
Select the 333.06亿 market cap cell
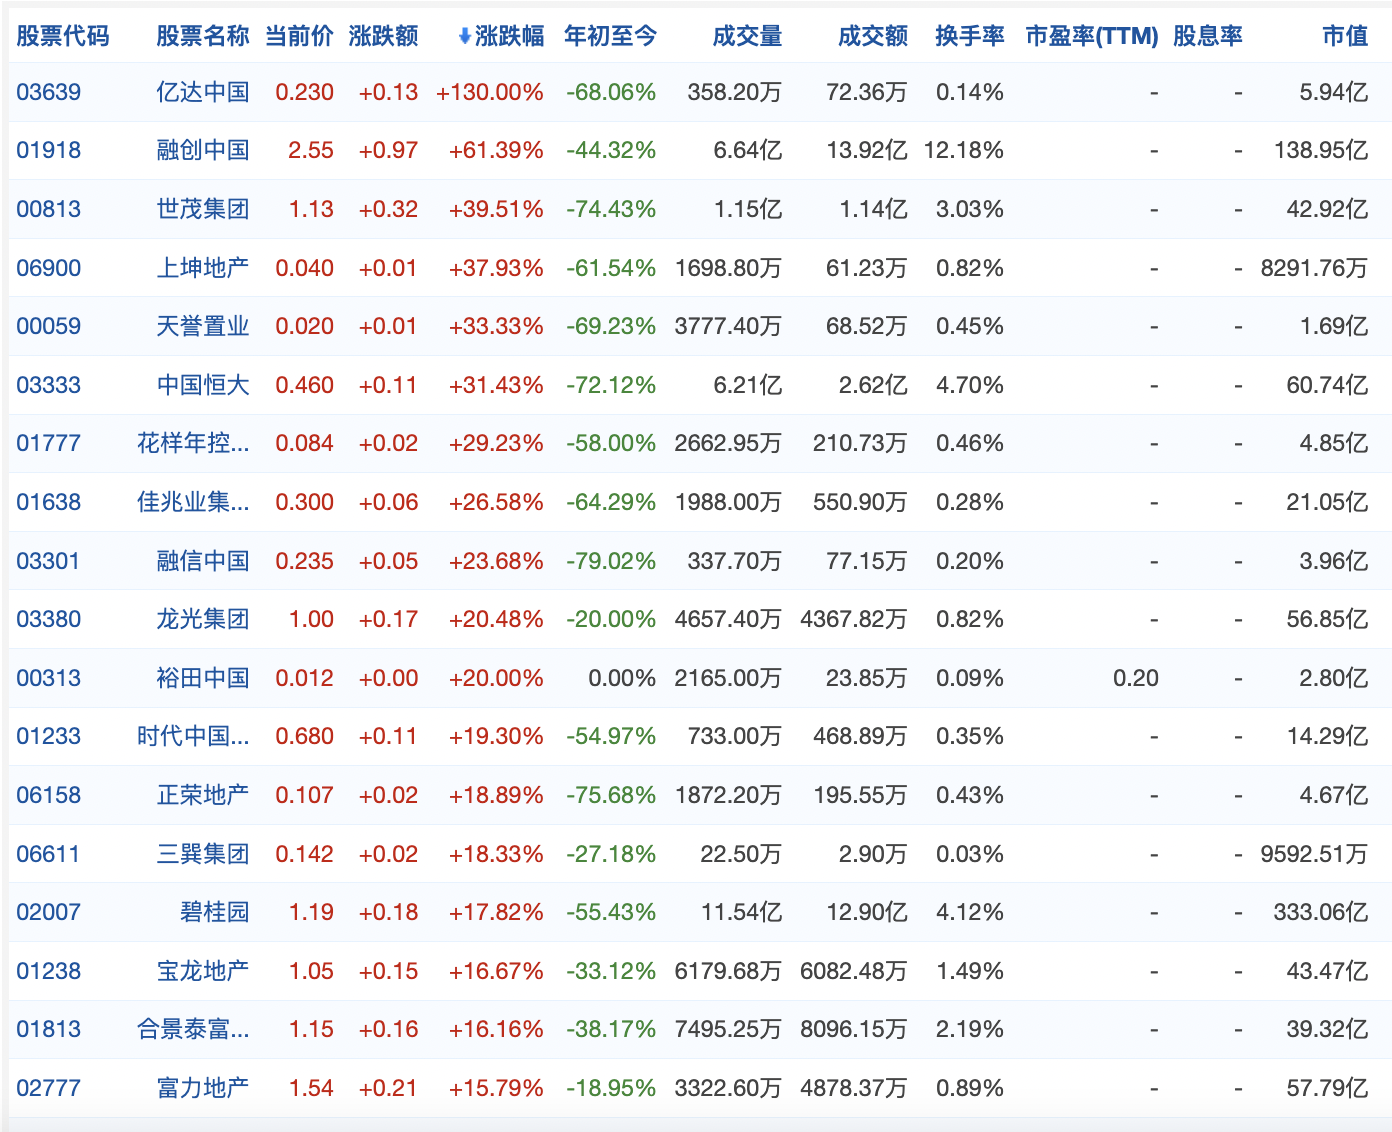pos(1321,912)
